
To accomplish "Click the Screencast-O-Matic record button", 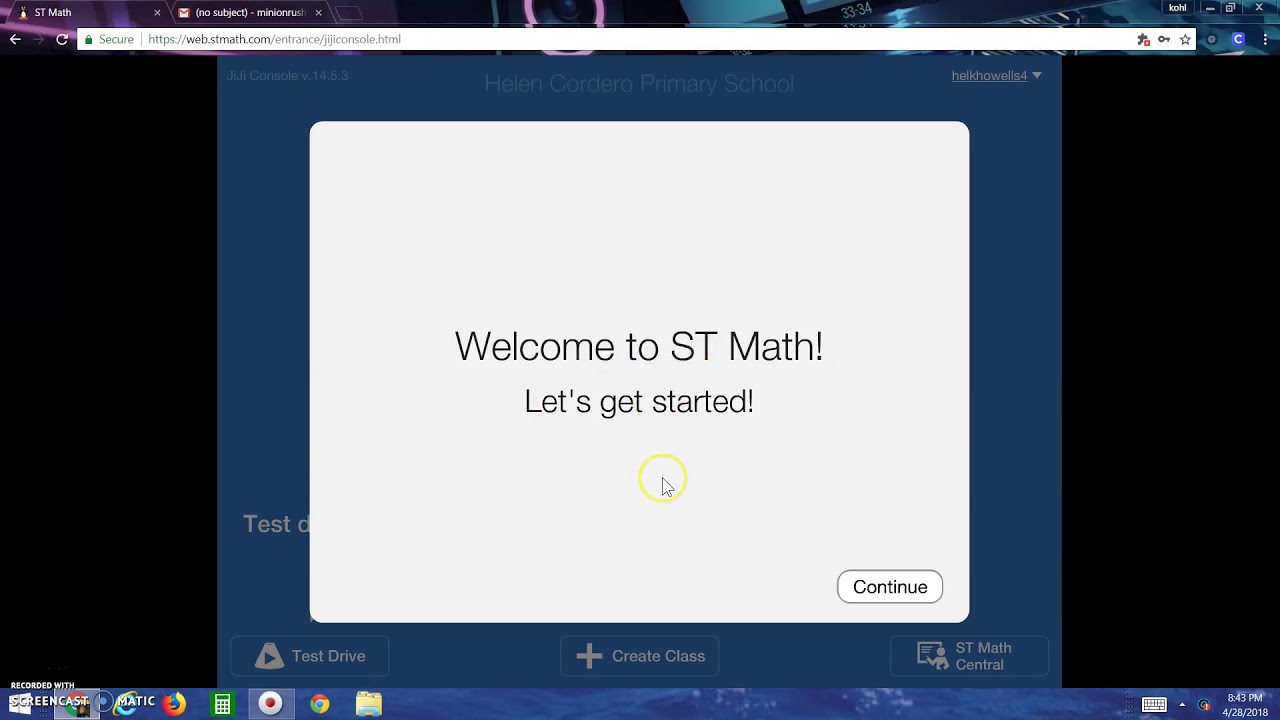I will tap(270, 704).
